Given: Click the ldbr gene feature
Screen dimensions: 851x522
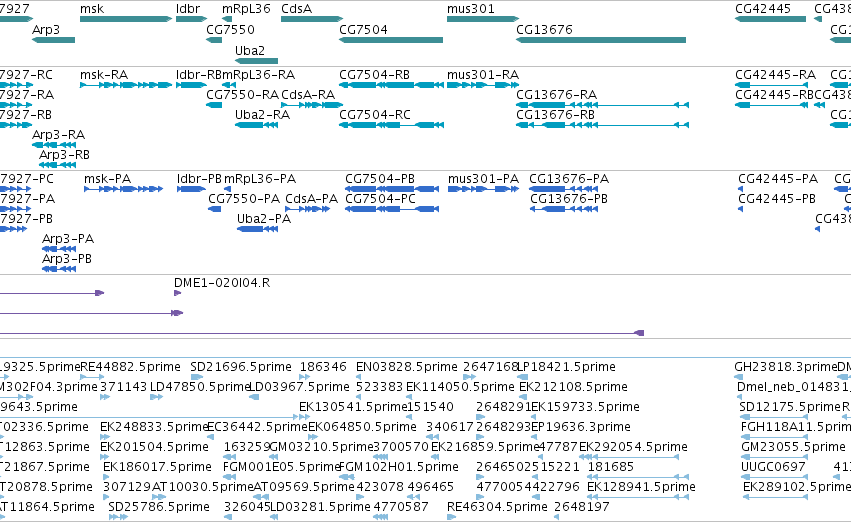Looking at the screenshot, I should click(x=192, y=19).
